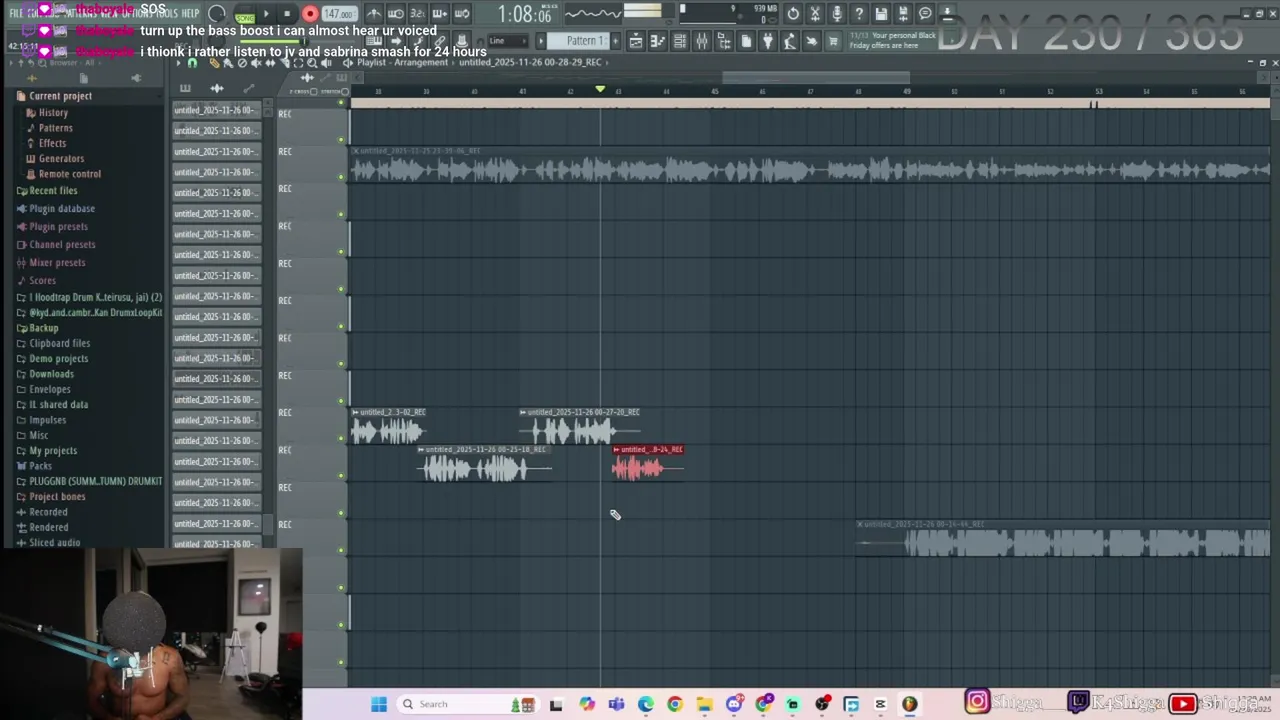Image resolution: width=1280 pixels, height=720 pixels.
Task: Open the Line snap dropdown
Action: (508, 41)
